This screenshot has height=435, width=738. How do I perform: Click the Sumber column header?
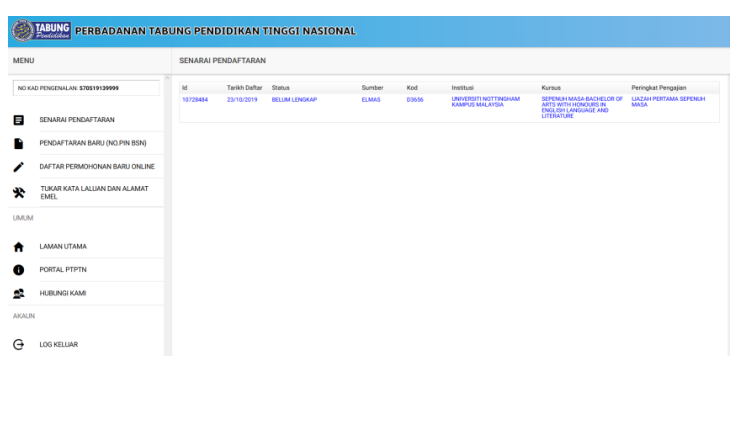point(372,88)
